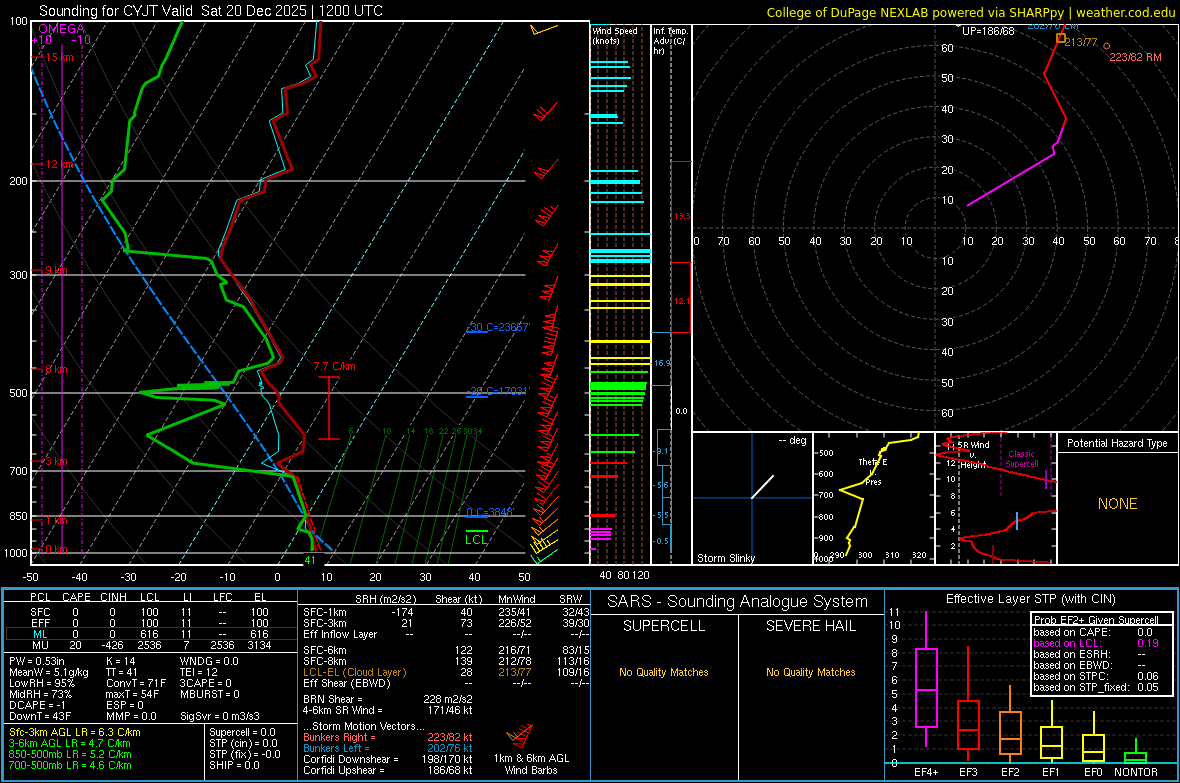The height and width of the screenshot is (783, 1180).
Task: Select the OMEGA label on the Skew-T
Action: [x=62, y=29]
